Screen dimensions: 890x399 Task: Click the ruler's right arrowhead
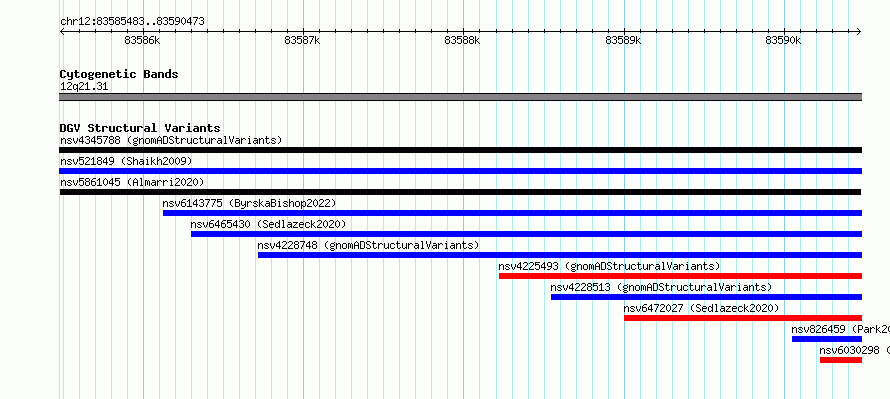(859, 31)
